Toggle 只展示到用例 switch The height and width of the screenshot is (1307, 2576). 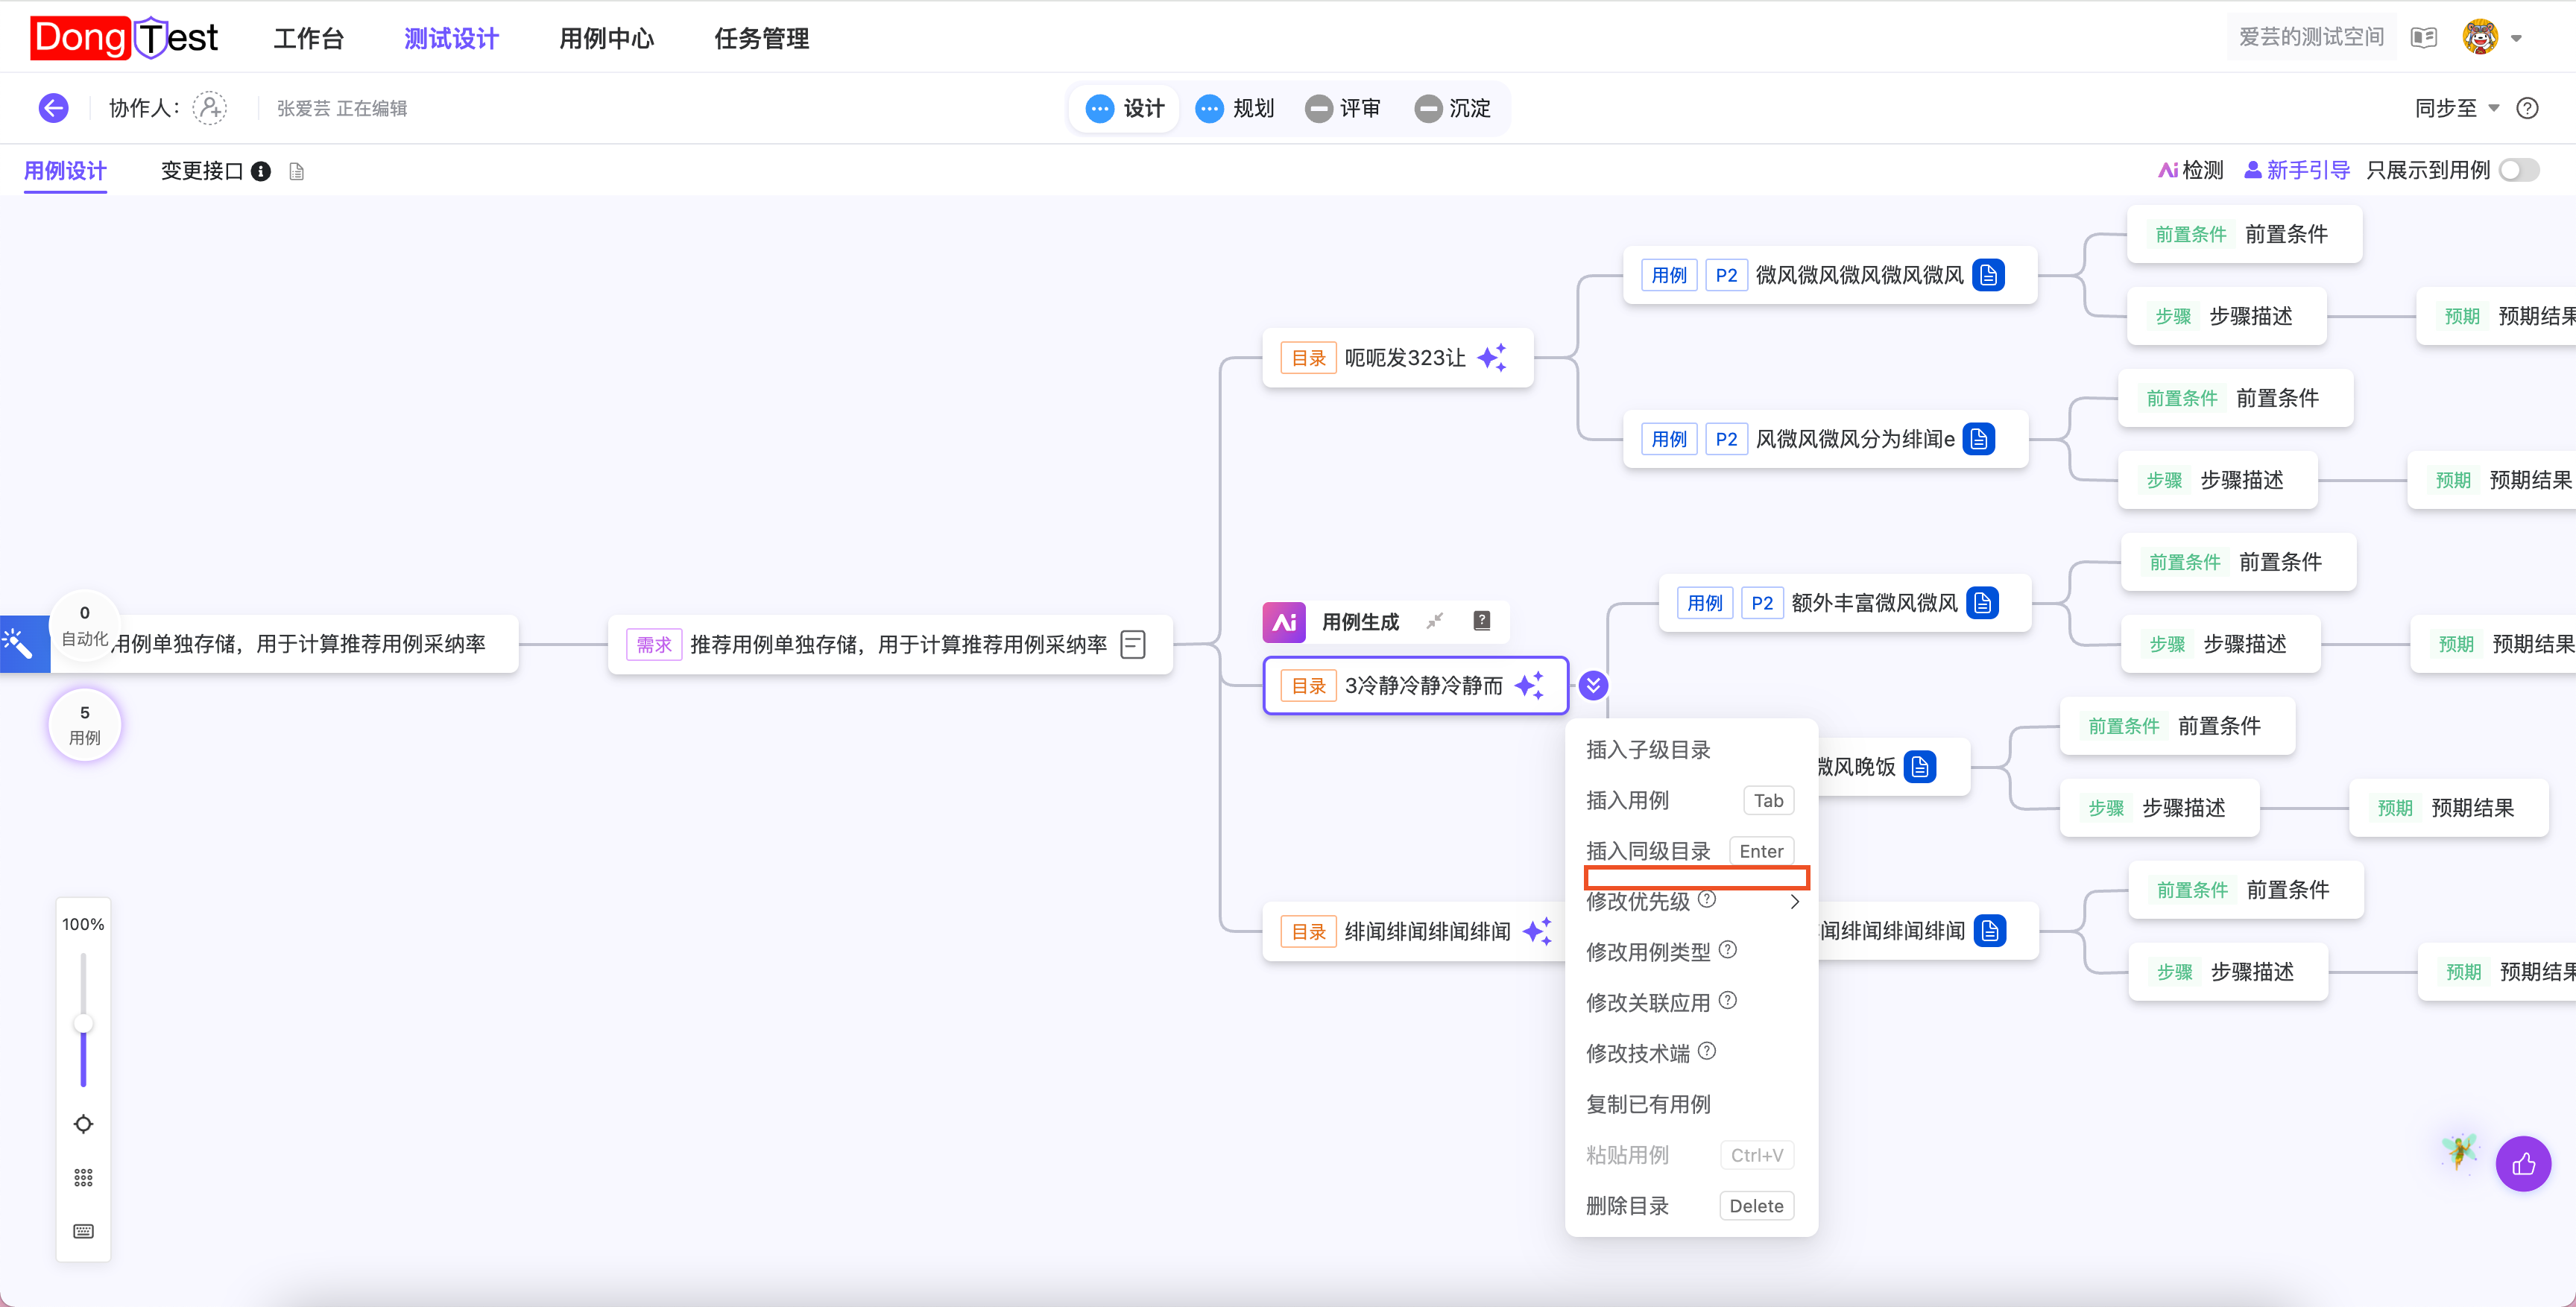point(2518,171)
